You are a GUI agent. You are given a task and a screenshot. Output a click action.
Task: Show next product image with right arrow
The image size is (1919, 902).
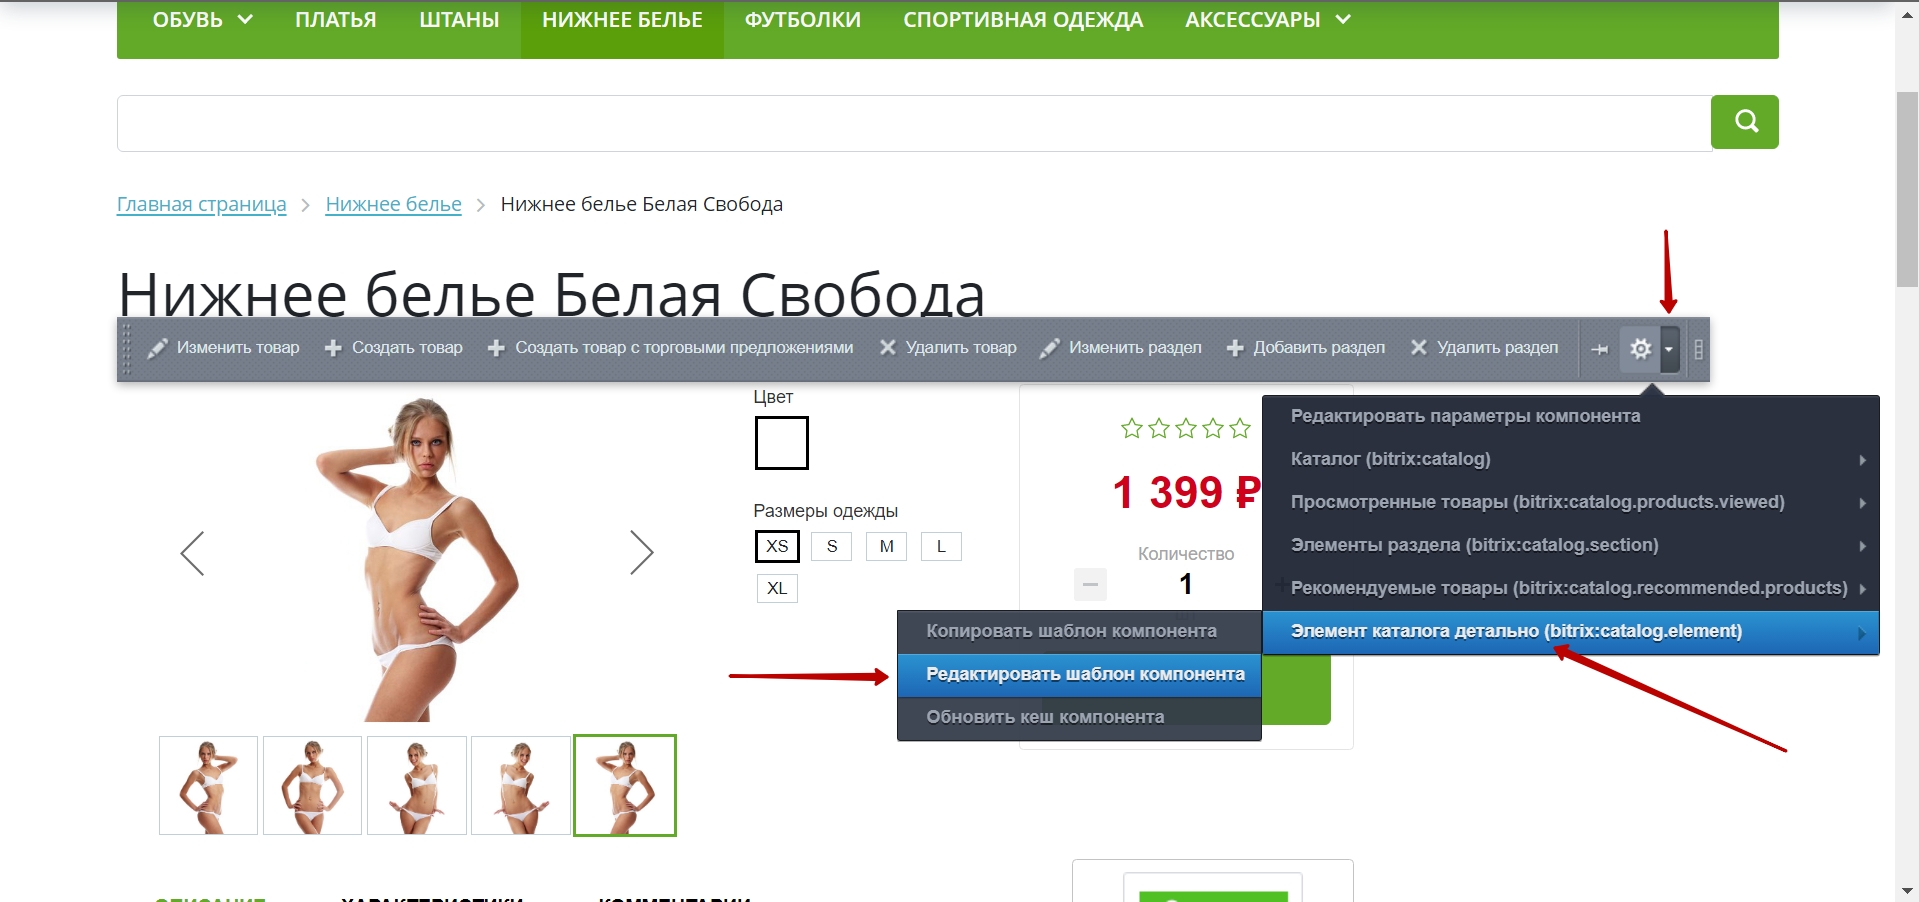(641, 553)
